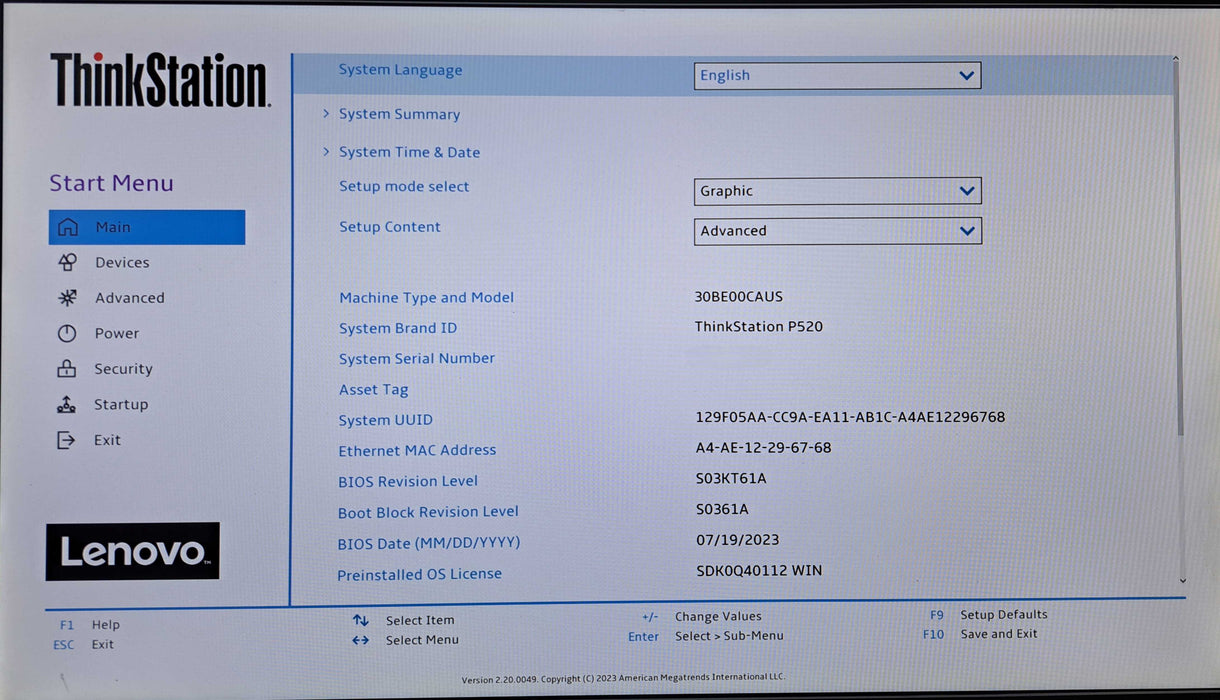The height and width of the screenshot is (700, 1220).
Task: Click the System Language label
Action: pos(400,70)
